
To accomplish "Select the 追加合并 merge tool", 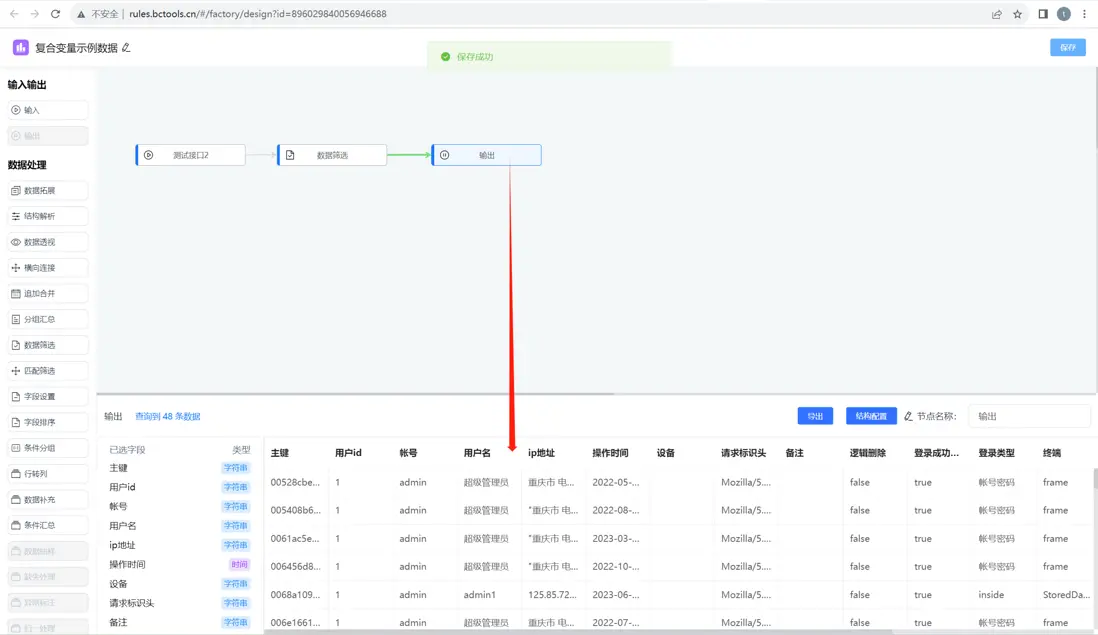I will point(48,293).
